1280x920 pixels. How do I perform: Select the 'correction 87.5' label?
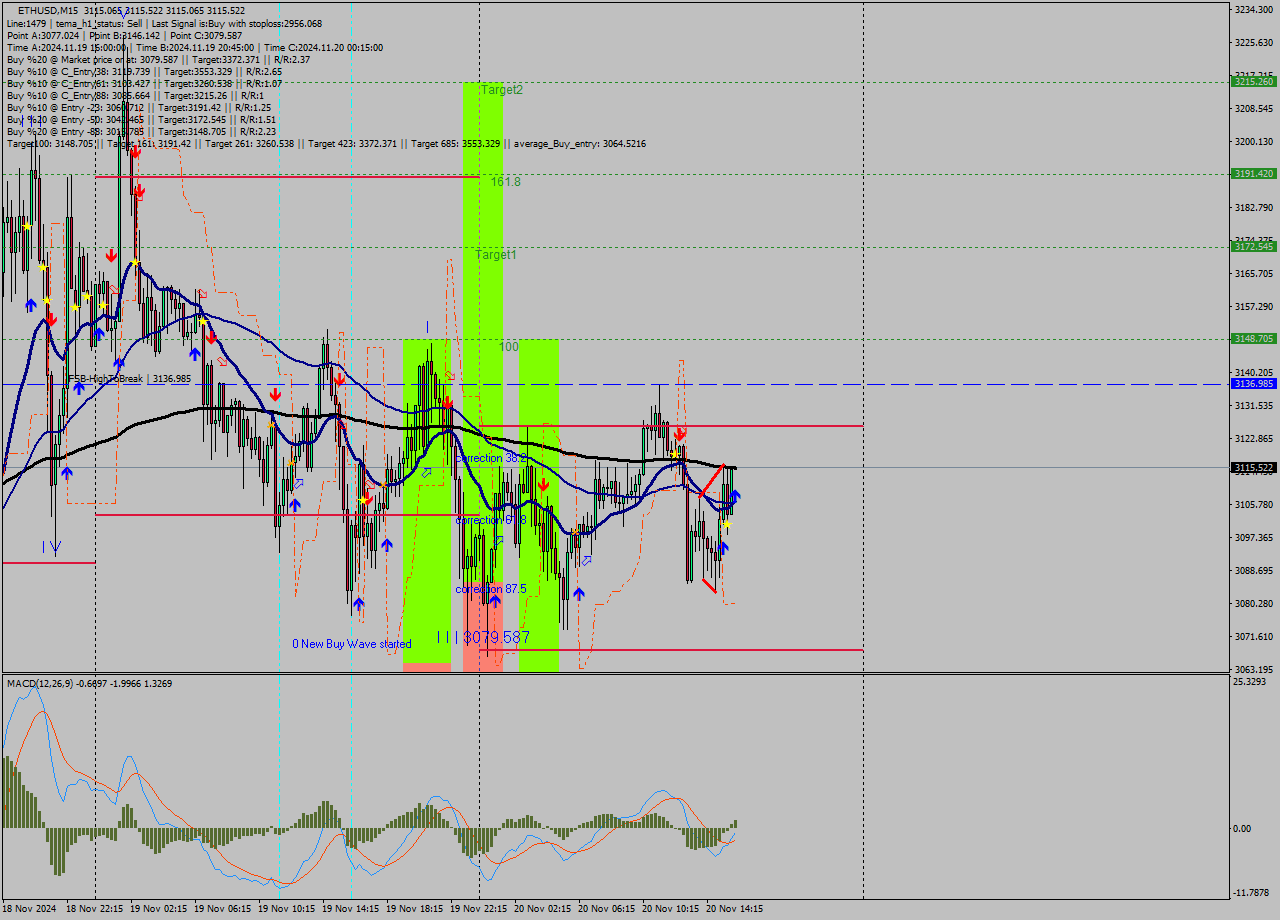(491, 590)
